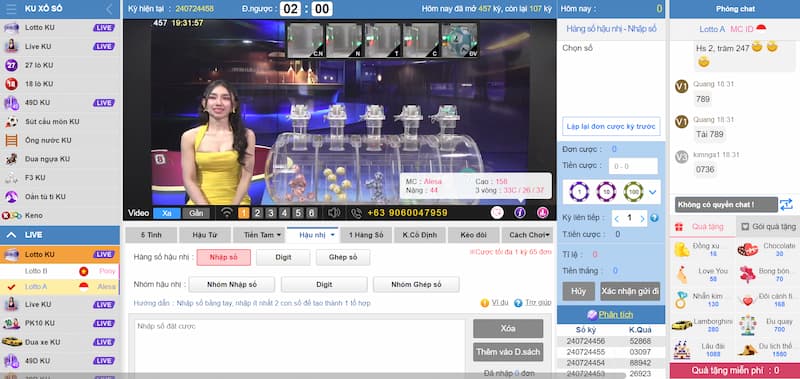Increase Kỳ liên tiếp count
The height and width of the screenshot is (379, 800).
coord(642,219)
